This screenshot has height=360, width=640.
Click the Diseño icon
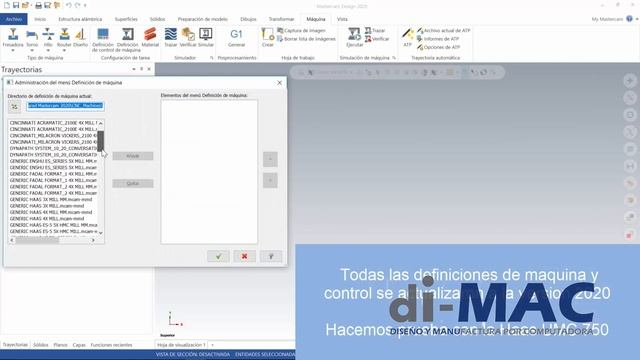tap(80, 37)
